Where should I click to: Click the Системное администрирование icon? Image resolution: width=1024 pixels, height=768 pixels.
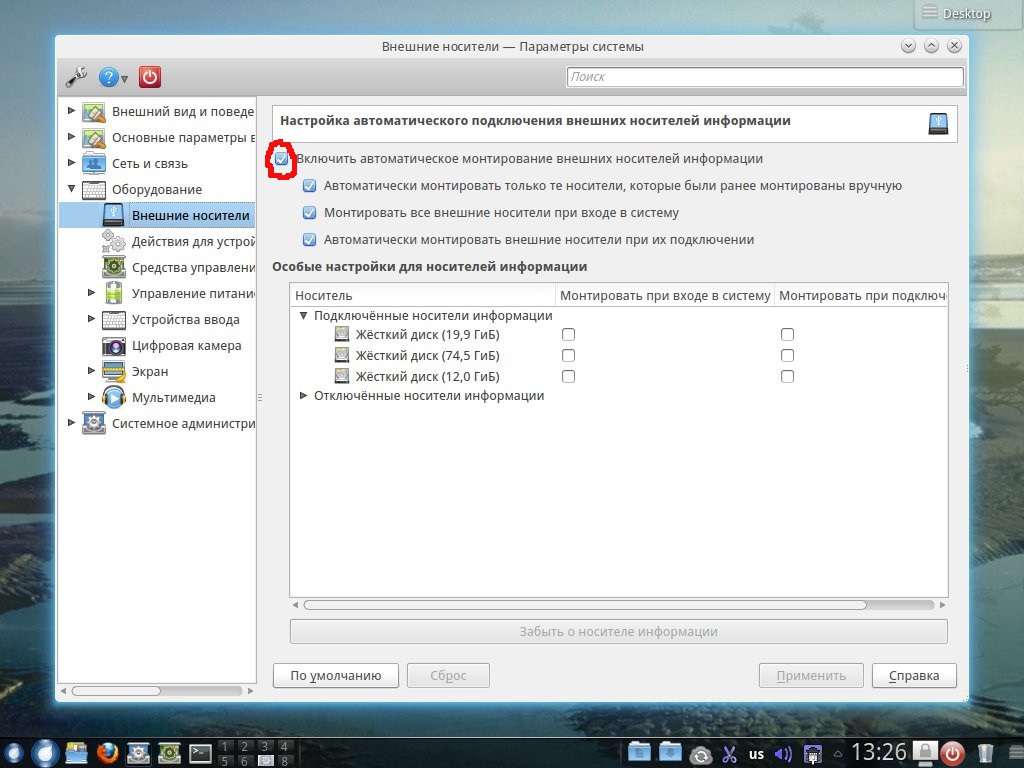[94, 423]
